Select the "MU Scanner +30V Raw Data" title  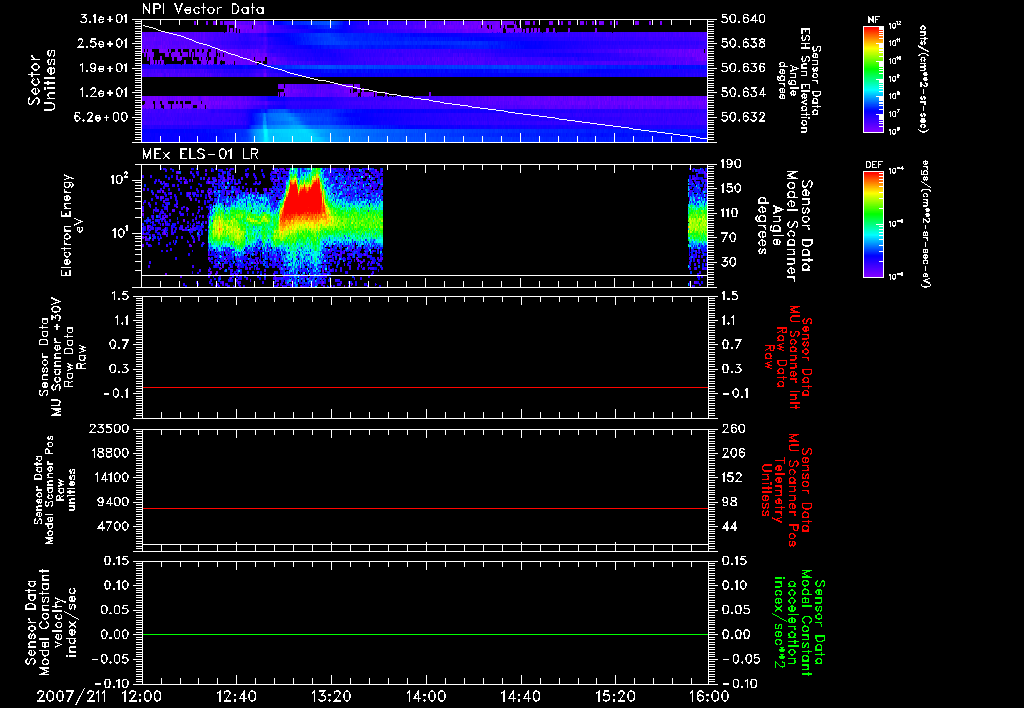[61, 357]
